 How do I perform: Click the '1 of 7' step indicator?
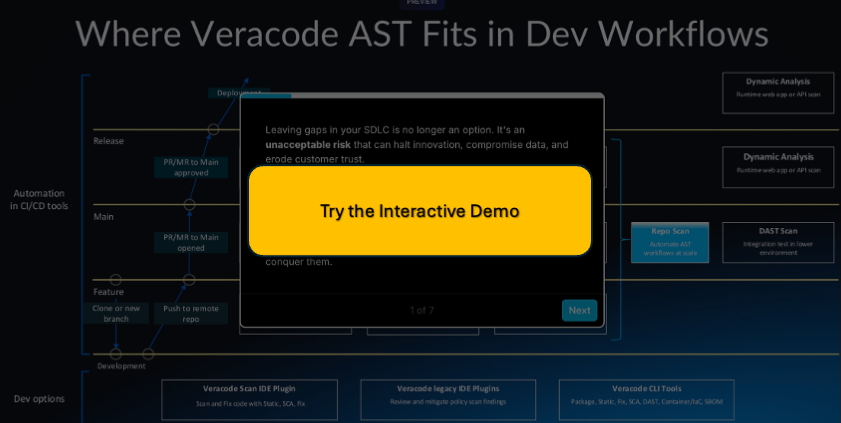pos(422,310)
